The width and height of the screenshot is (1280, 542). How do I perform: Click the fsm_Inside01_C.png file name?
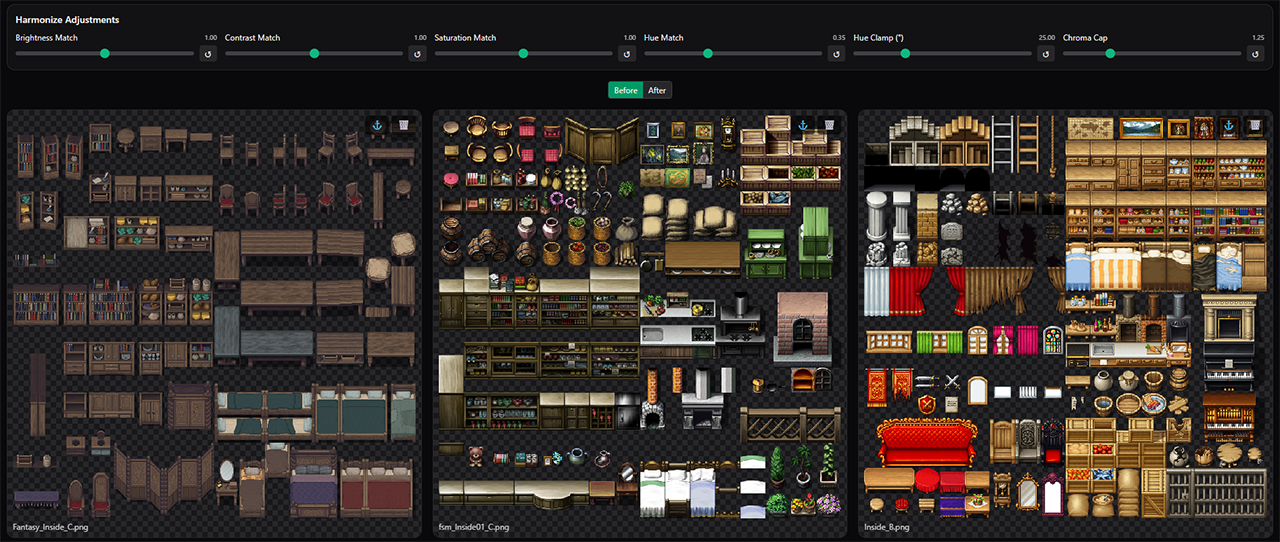(x=473, y=526)
